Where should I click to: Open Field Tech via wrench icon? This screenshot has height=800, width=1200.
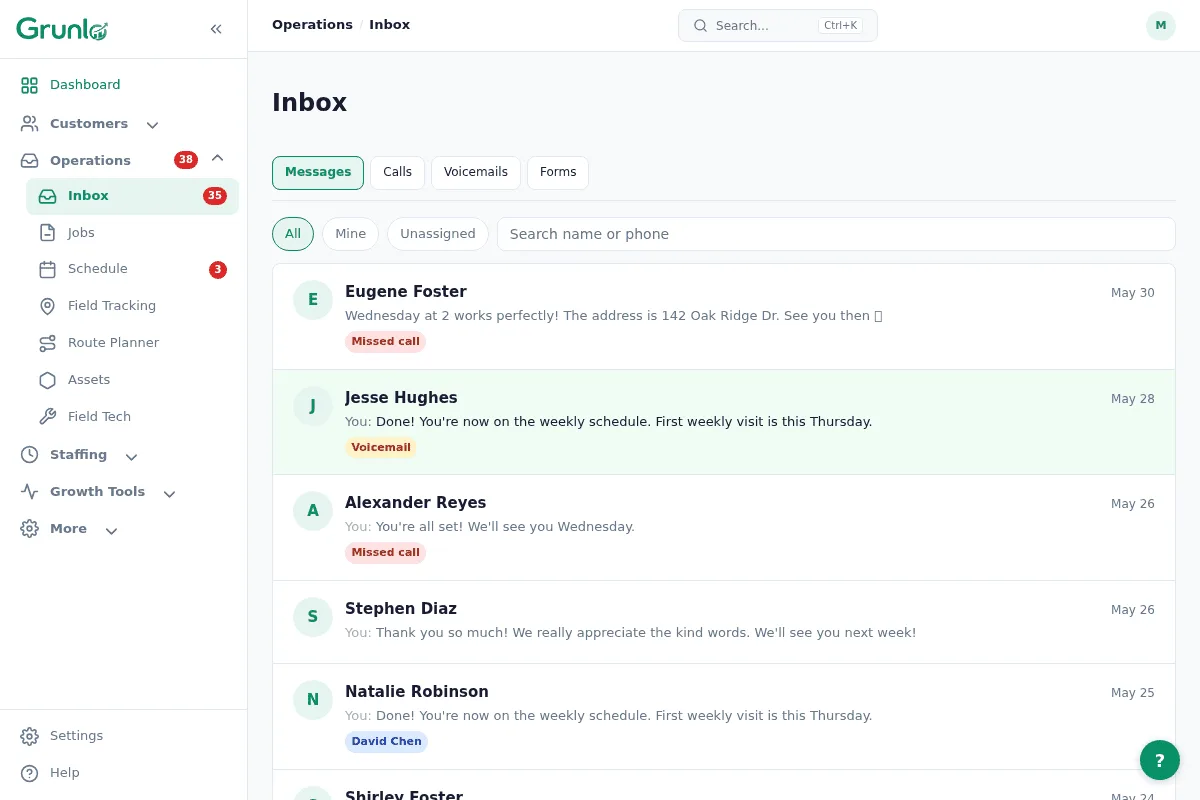tap(48, 417)
